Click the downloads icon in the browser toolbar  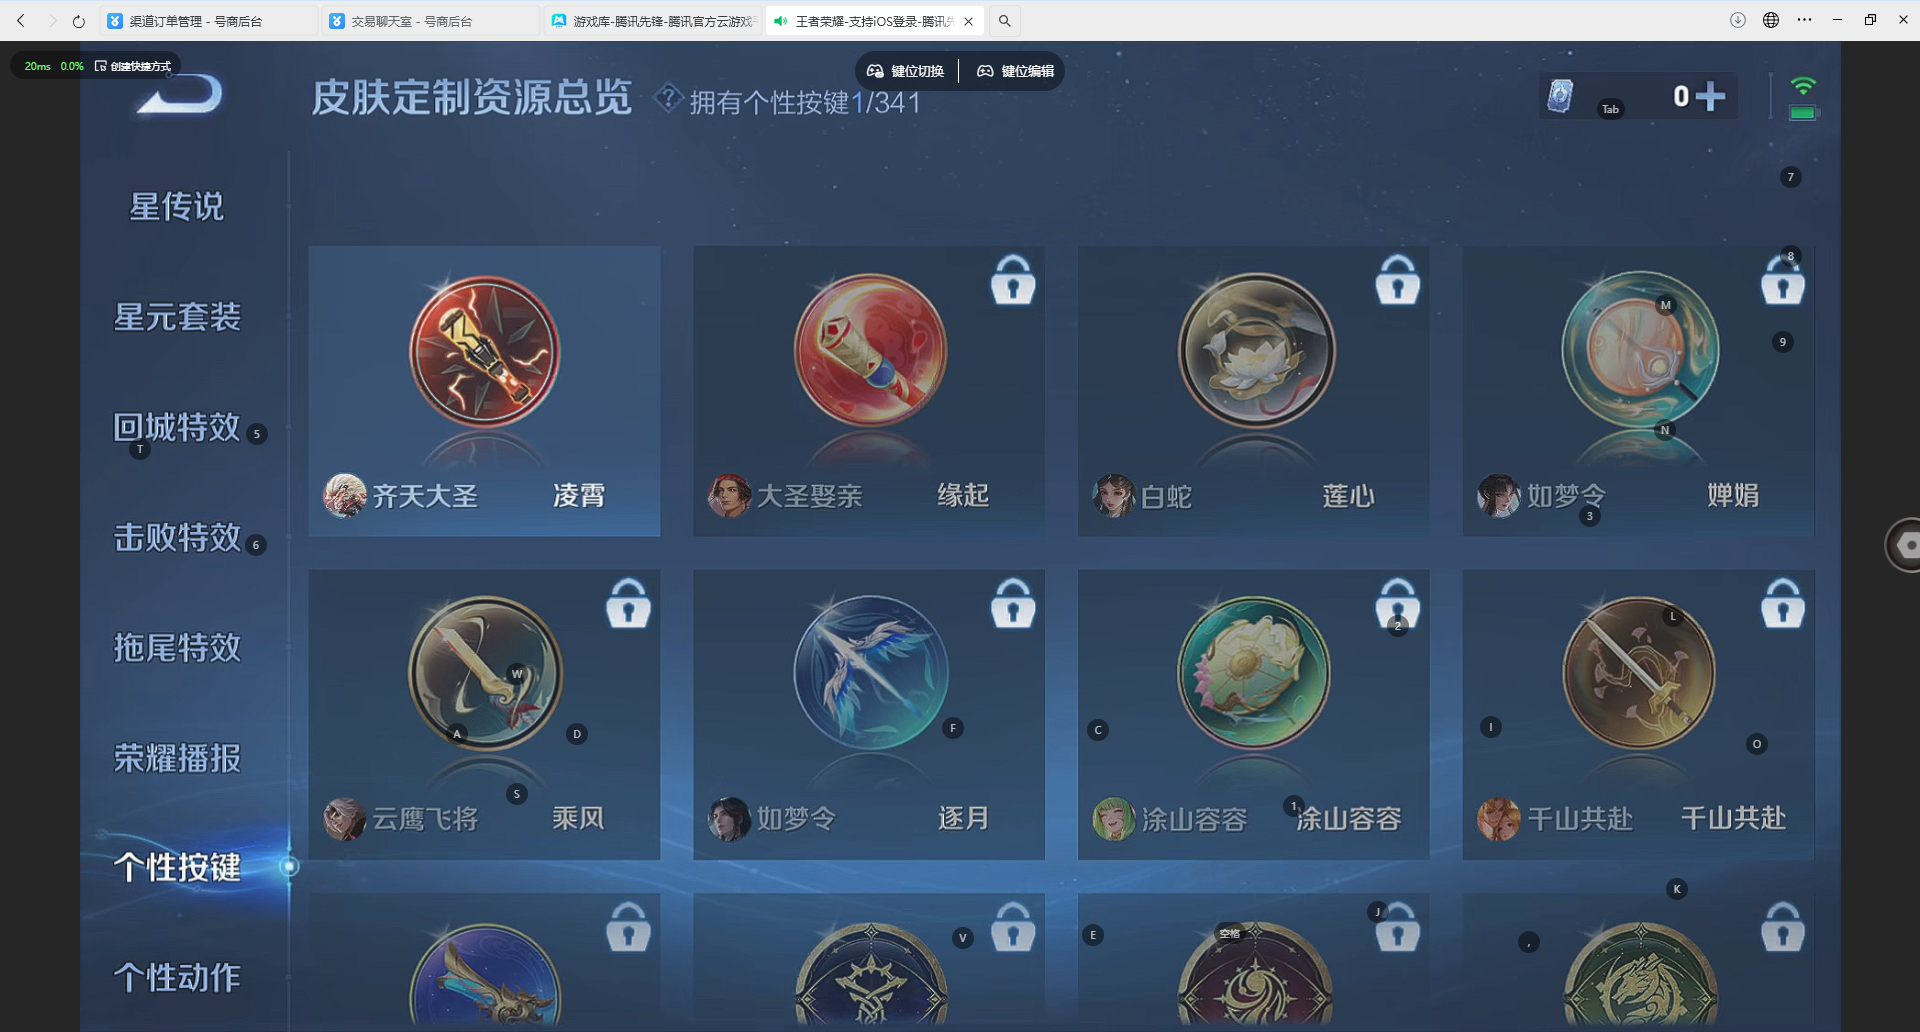point(1737,20)
